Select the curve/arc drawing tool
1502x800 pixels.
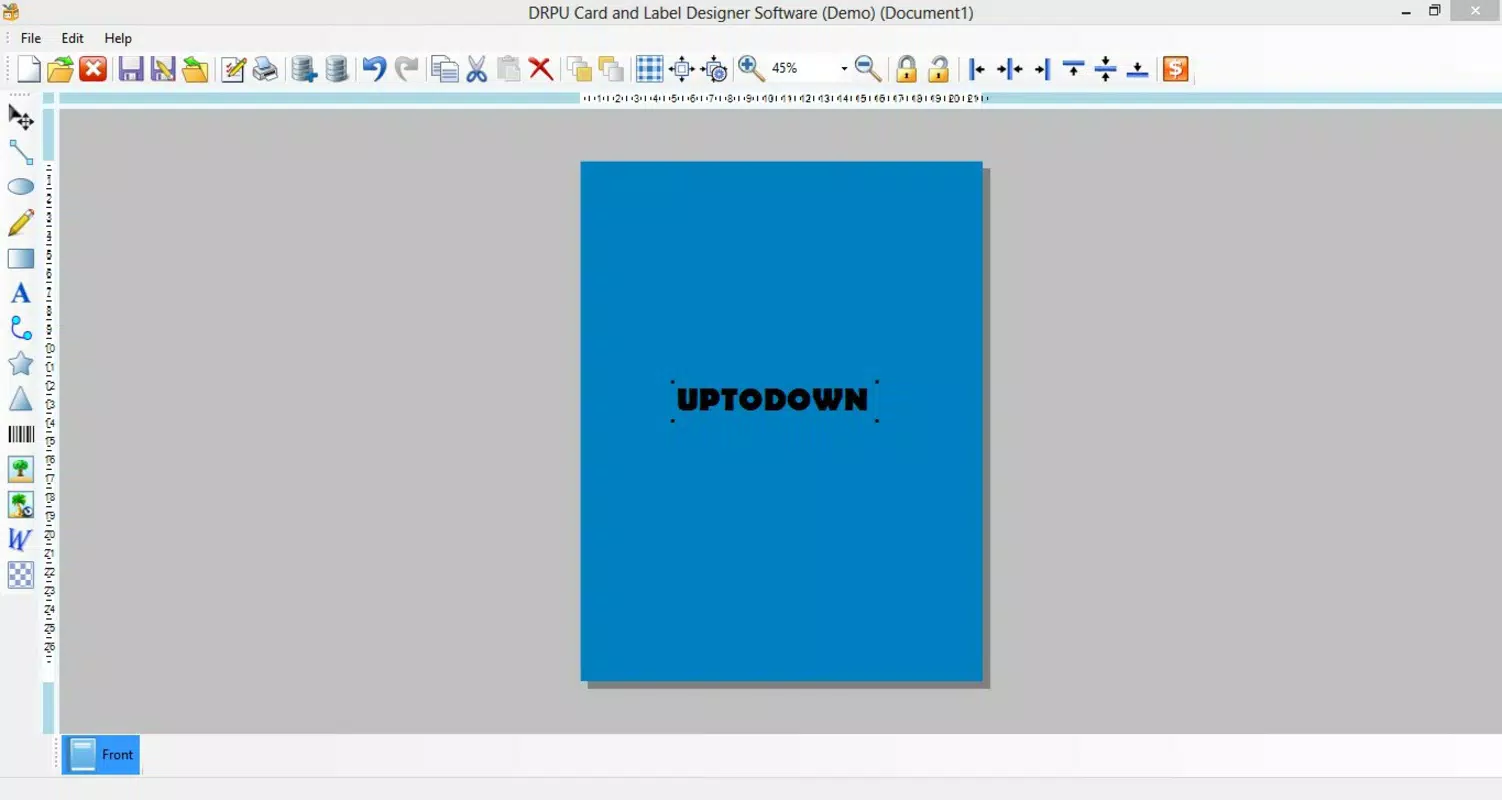pyautogui.click(x=21, y=328)
